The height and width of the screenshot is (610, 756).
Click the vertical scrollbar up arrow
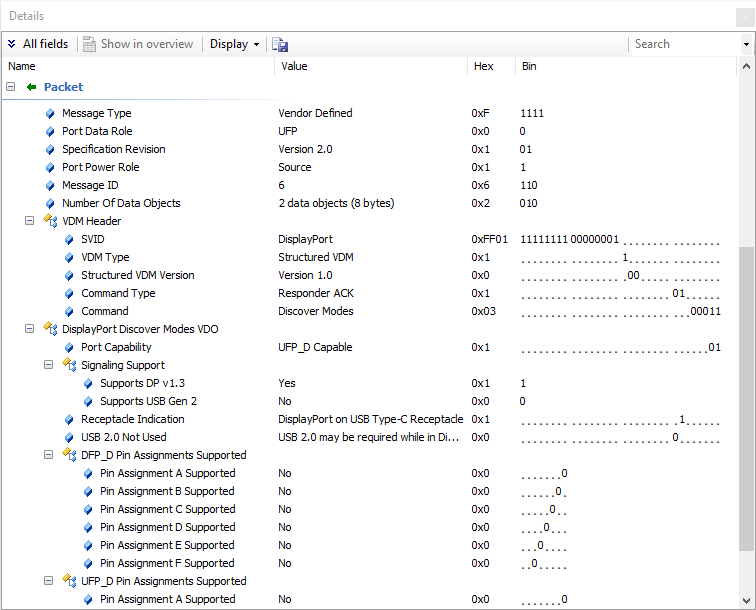click(x=747, y=67)
